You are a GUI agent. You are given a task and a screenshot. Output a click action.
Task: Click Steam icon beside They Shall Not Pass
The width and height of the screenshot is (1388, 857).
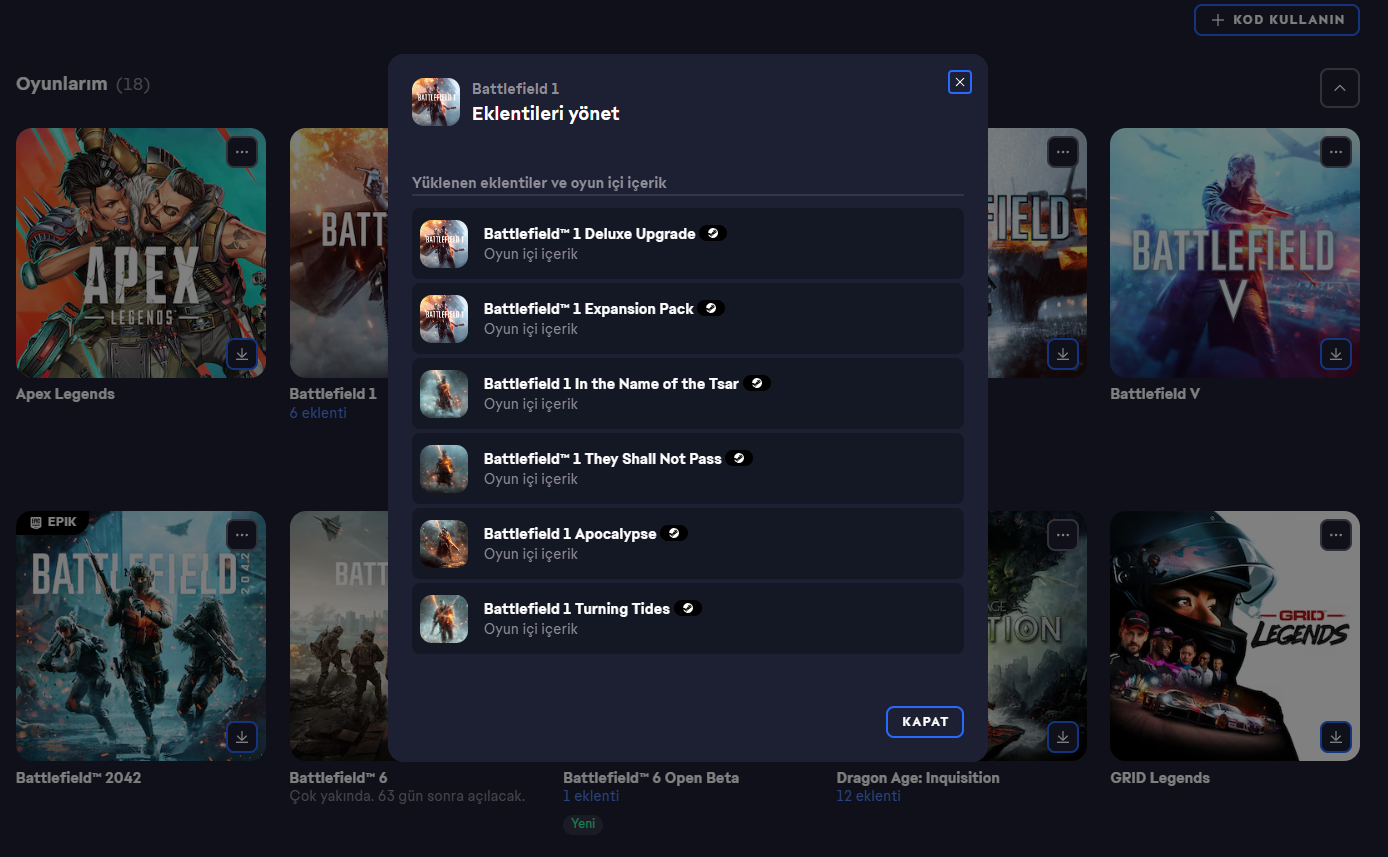coord(740,458)
